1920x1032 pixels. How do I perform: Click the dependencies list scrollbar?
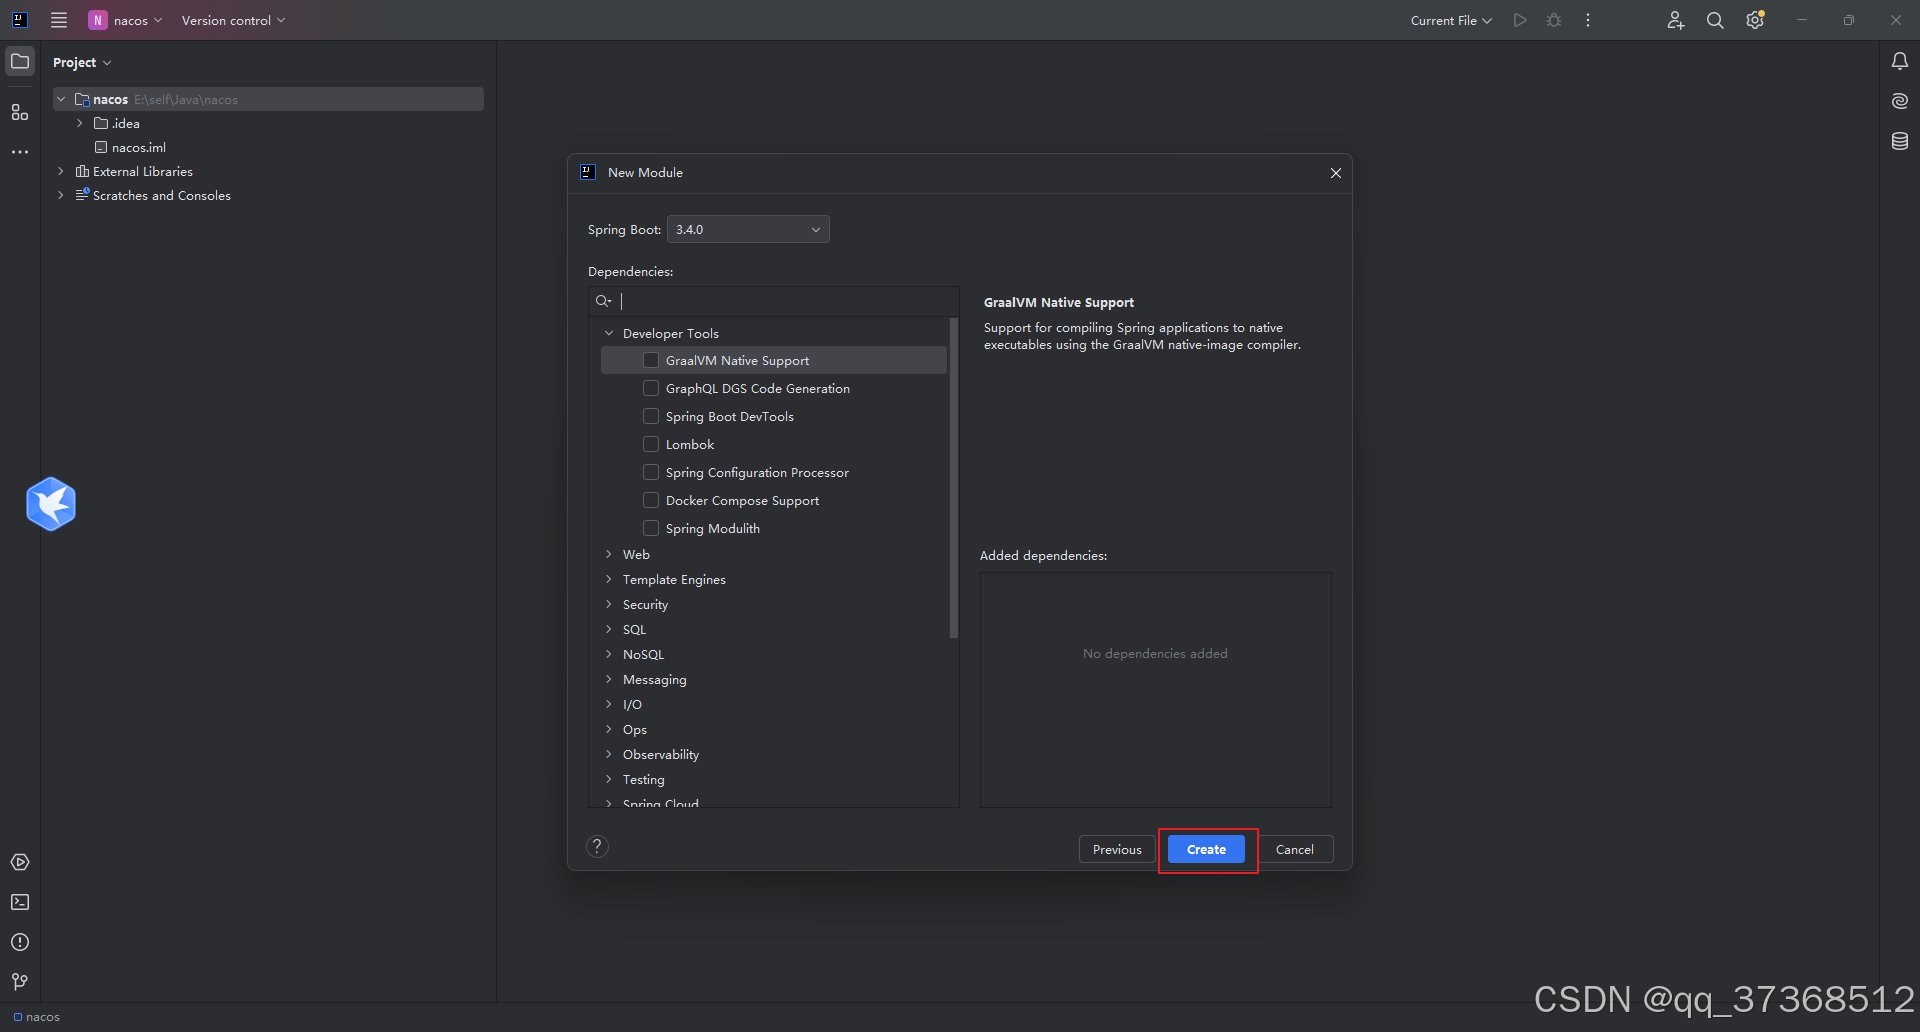[x=954, y=478]
